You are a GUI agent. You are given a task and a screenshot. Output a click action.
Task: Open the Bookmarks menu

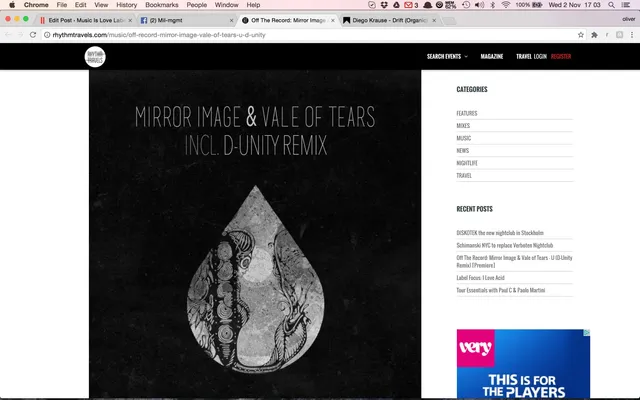(x=162, y=5)
